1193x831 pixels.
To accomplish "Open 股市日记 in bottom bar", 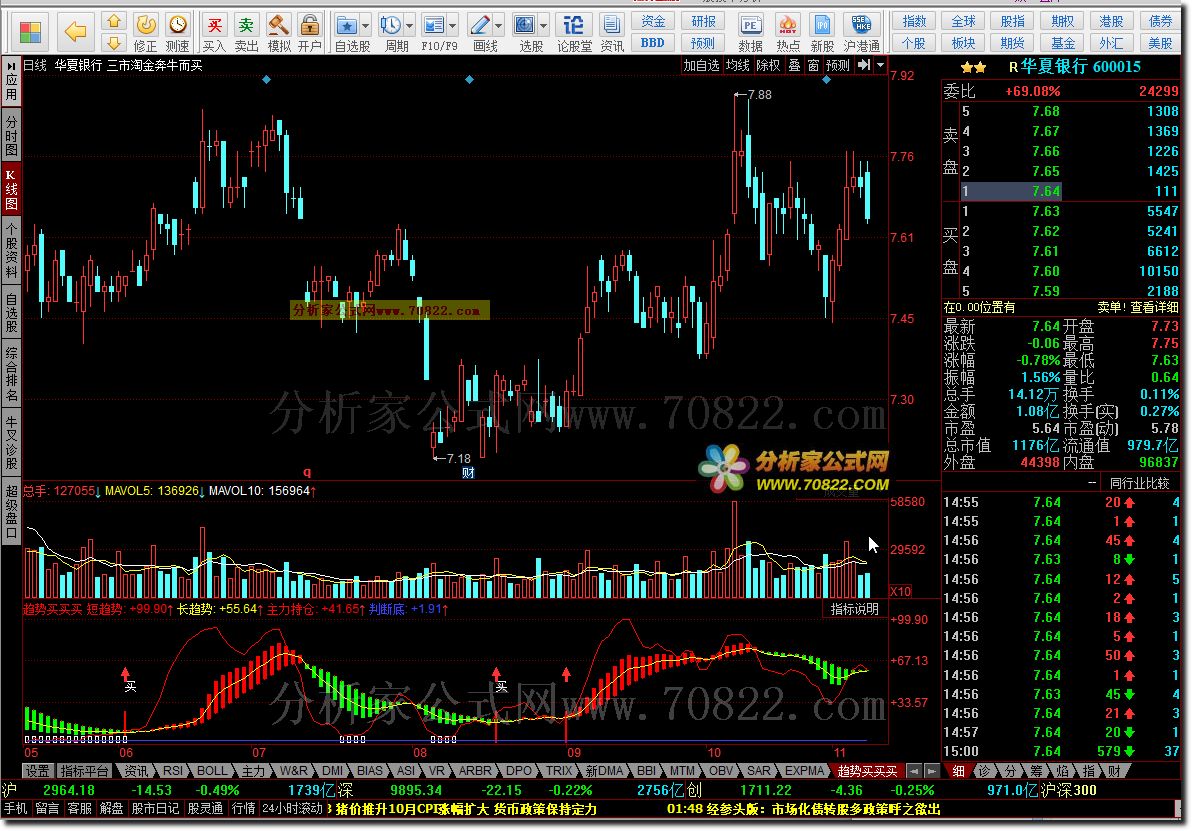I will click(155, 808).
